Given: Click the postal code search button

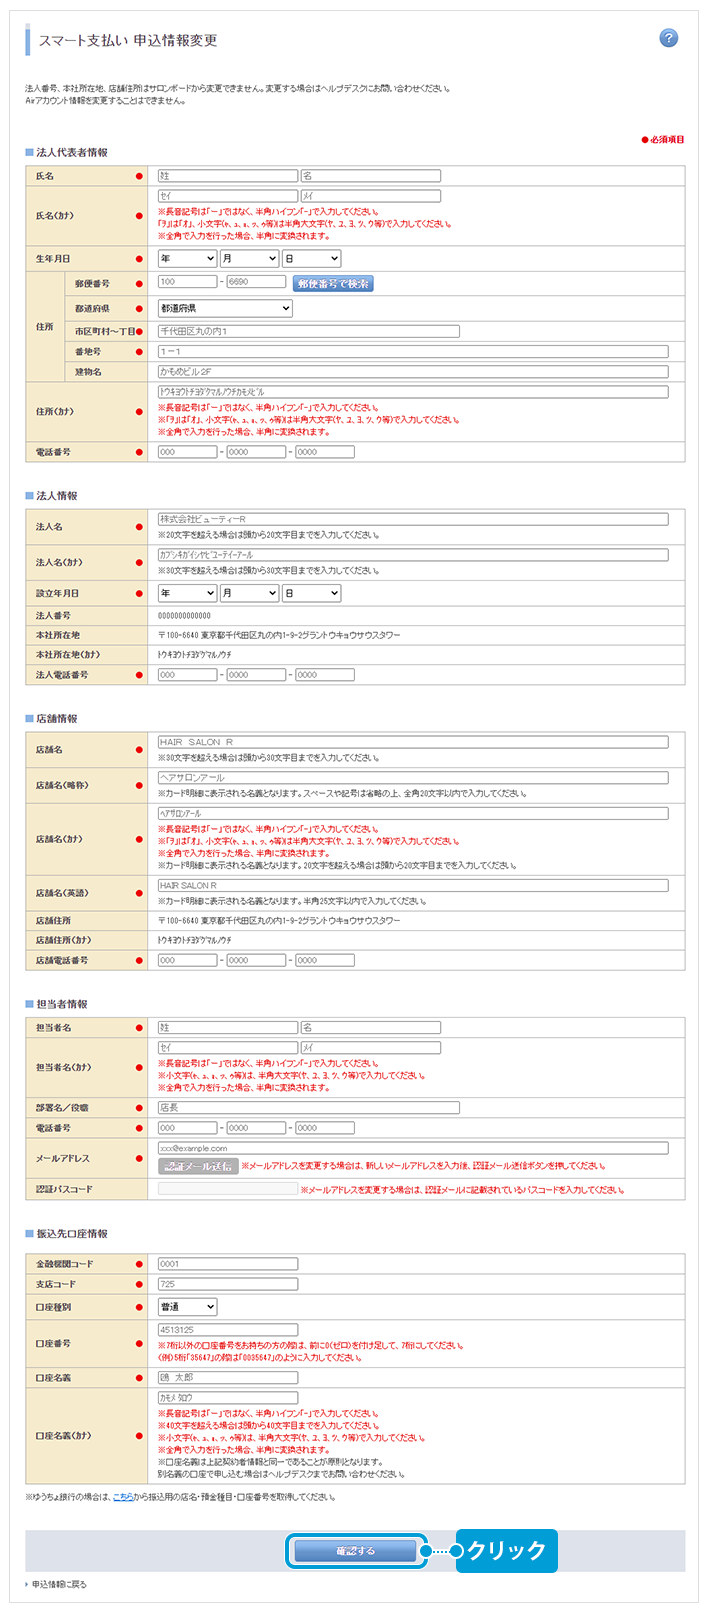Looking at the screenshot, I should coord(333,284).
